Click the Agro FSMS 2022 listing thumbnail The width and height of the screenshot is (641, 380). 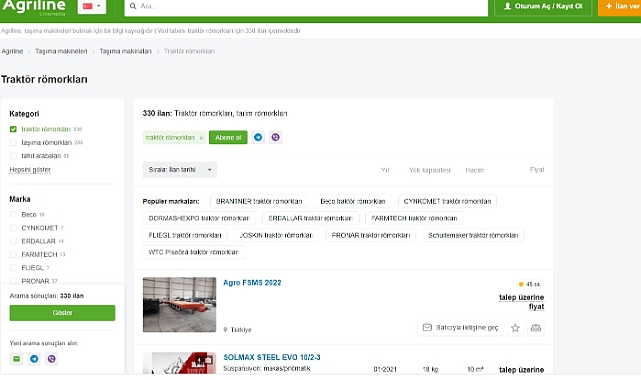click(x=179, y=304)
